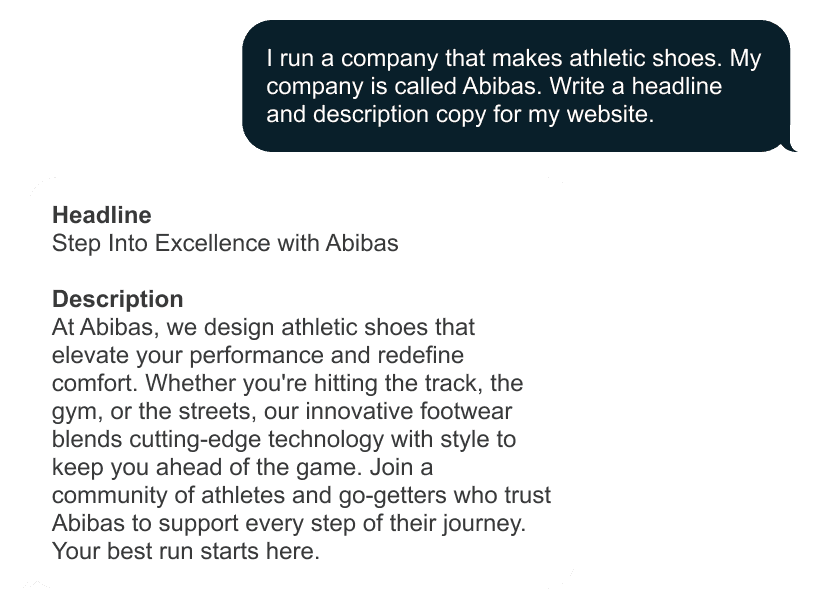Click the line starting 'comfort. Whether you're hitting'
This screenshot has width=818, height=609.
click(x=287, y=384)
